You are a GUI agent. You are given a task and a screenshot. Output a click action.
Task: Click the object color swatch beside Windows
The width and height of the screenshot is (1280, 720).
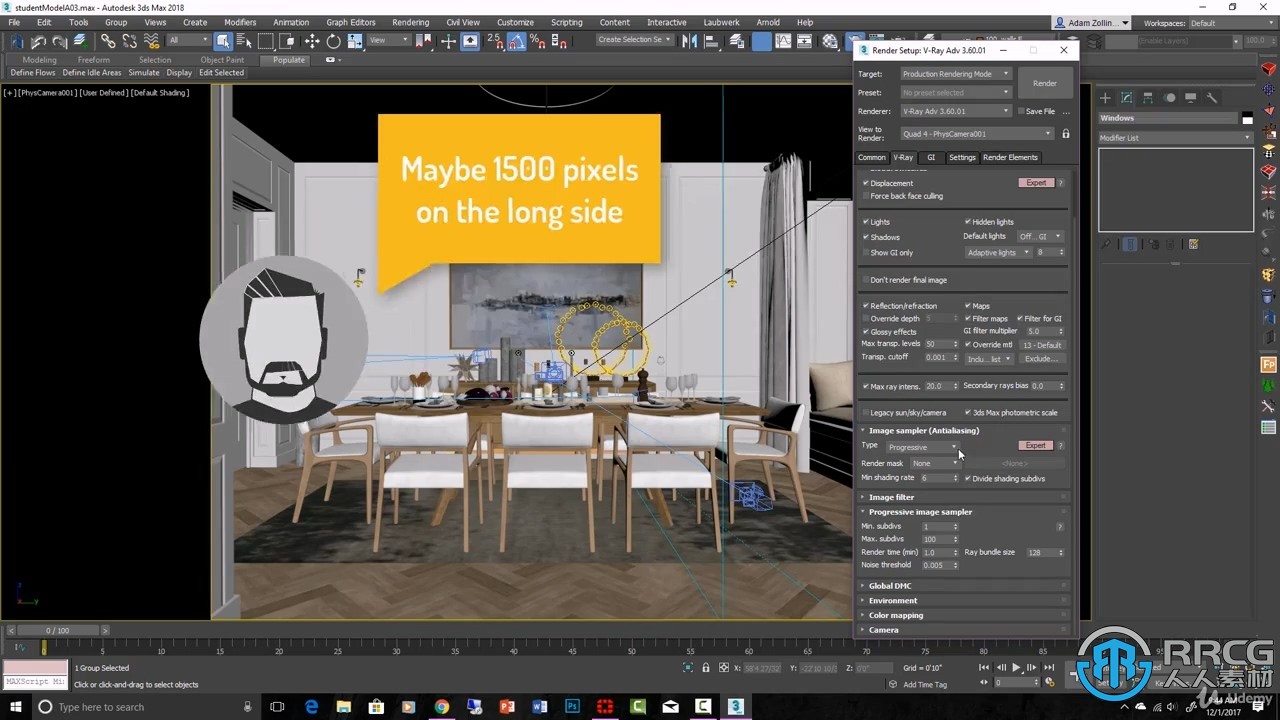(1247, 119)
